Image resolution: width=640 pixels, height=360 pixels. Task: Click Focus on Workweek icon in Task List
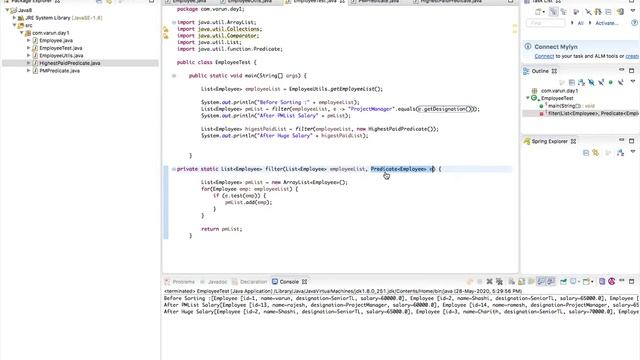pos(576,11)
